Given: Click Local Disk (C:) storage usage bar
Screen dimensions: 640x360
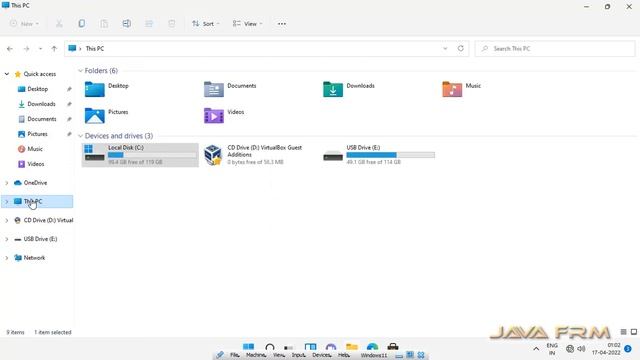Looking at the screenshot, I should (x=152, y=155).
